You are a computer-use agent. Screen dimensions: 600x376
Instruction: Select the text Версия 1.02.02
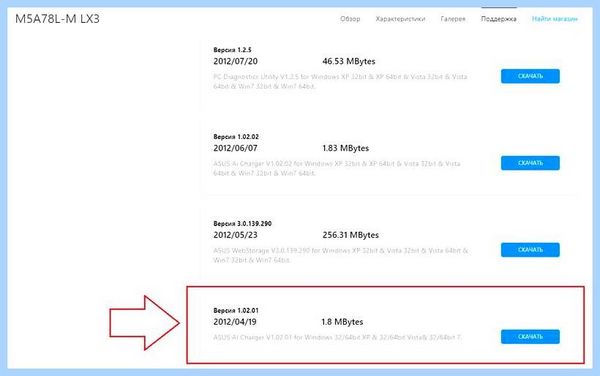(236, 137)
